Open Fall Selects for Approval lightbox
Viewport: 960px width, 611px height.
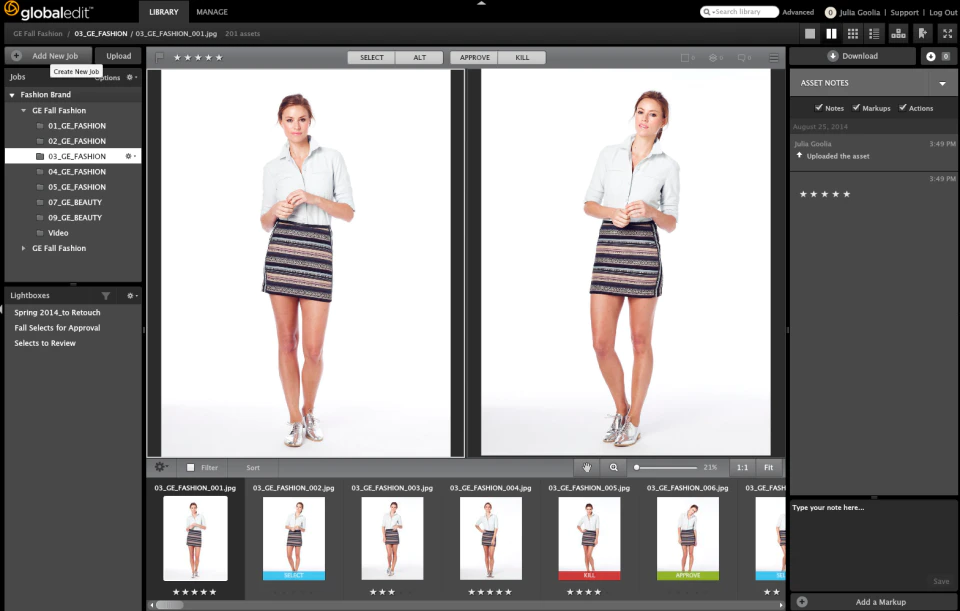[x=57, y=328]
